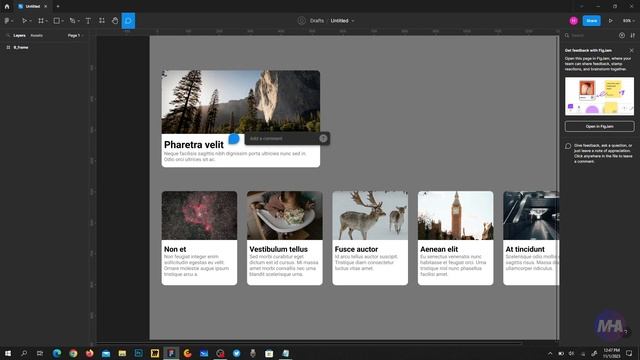Click the Fusce auctor deer image

pos(370,216)
